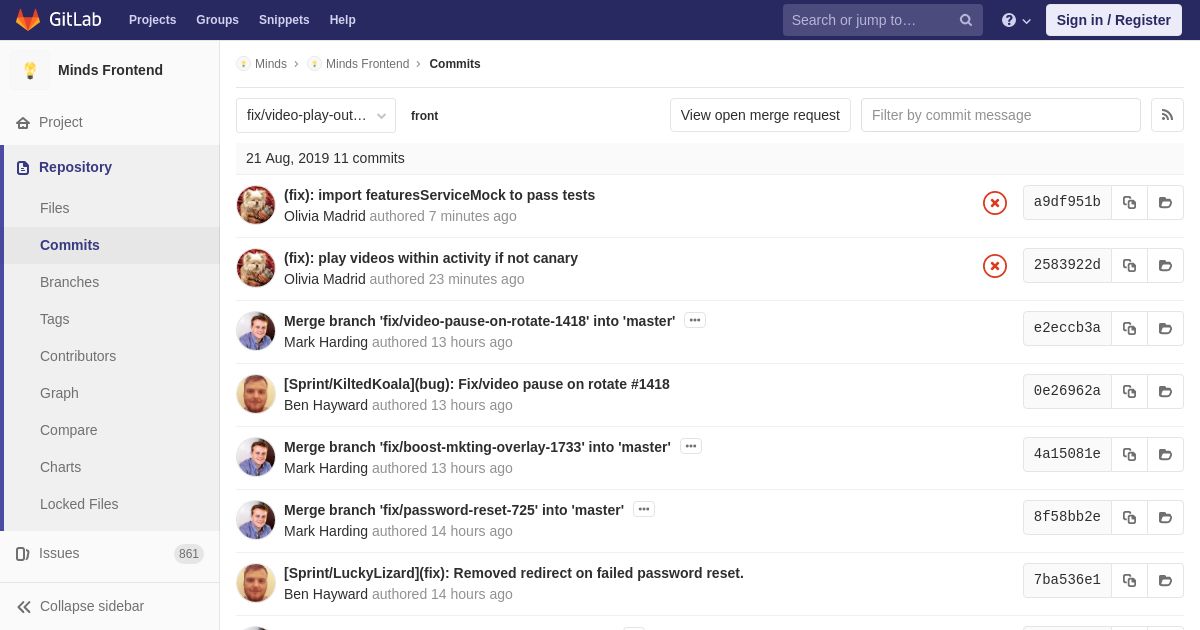Browse files at commit 0e26962a

tap(1165, 391)
